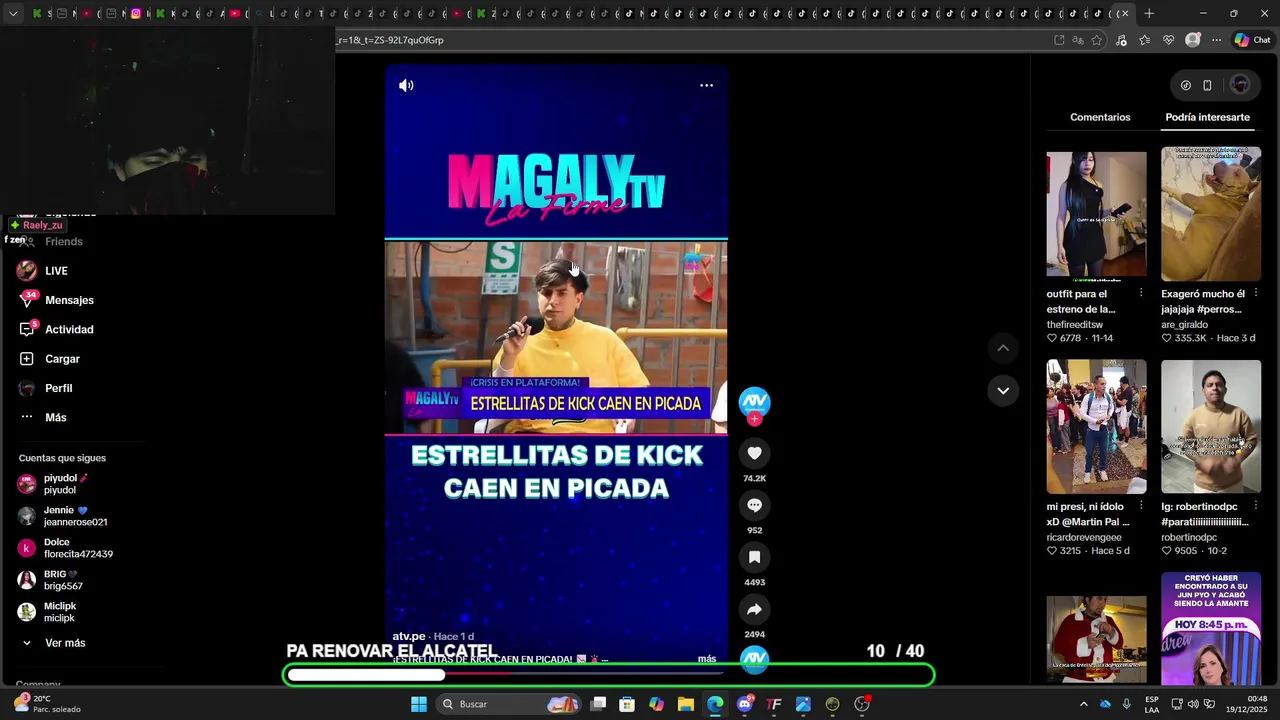Screen dimensions: 1280x720
Task: Open options menu for 'outfit para el estreno' video
Action: (x=1141, y=293)
